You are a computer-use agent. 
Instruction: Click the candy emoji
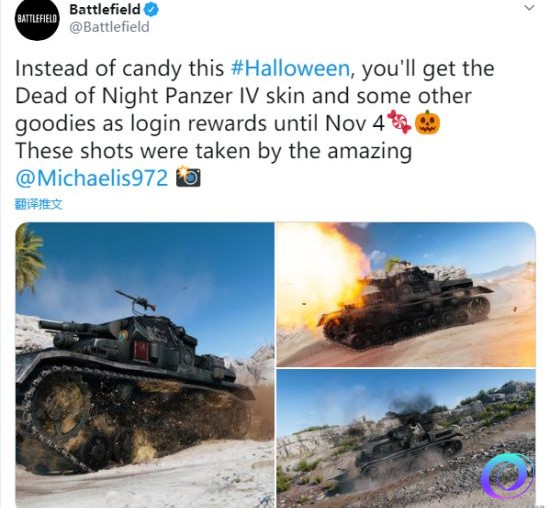pyautogui.click(x=399, y=122)
